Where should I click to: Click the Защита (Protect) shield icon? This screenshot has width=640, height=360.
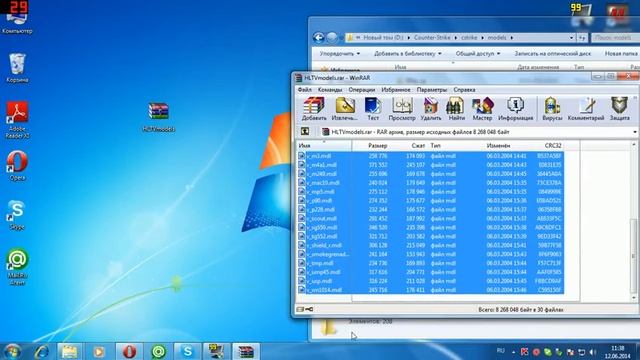[619, 109]
